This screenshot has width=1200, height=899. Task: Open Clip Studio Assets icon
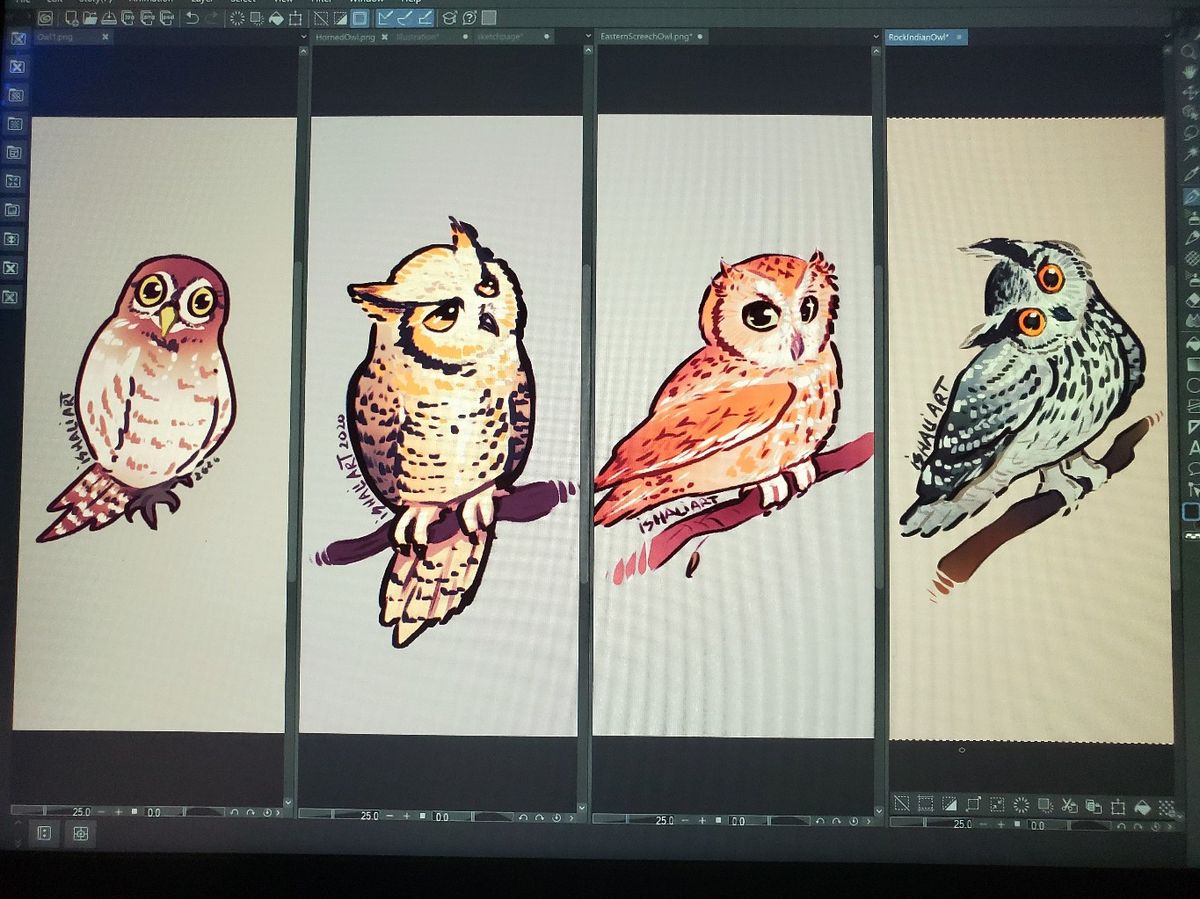(449, 19)
